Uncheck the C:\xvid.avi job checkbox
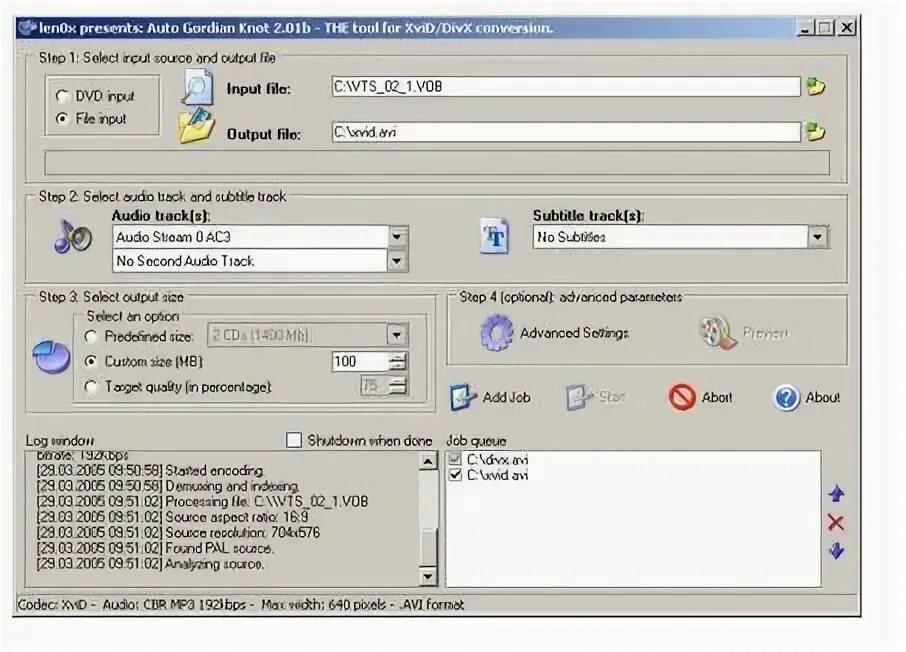 click(455, 475)
